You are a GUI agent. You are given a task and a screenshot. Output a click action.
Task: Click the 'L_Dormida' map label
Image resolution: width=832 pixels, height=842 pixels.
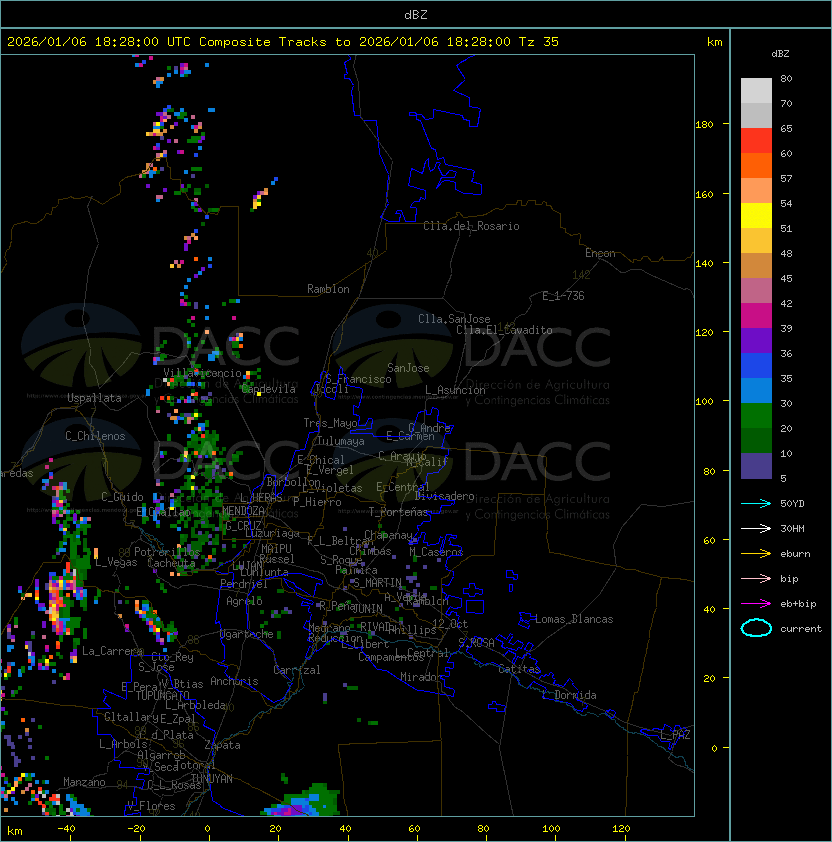pos(569,695)
